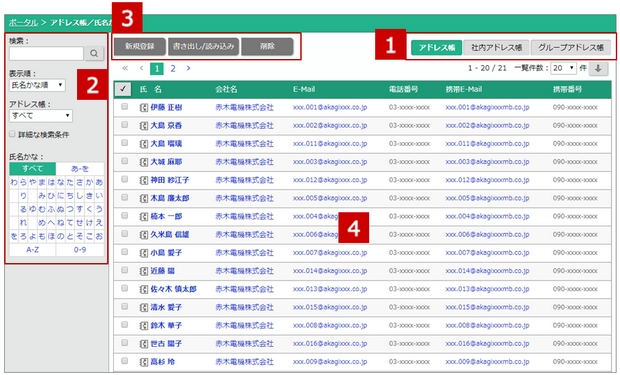Screen dimensions: 620x375
Task: Go to page 2 of the list
Action: [173, 68]
